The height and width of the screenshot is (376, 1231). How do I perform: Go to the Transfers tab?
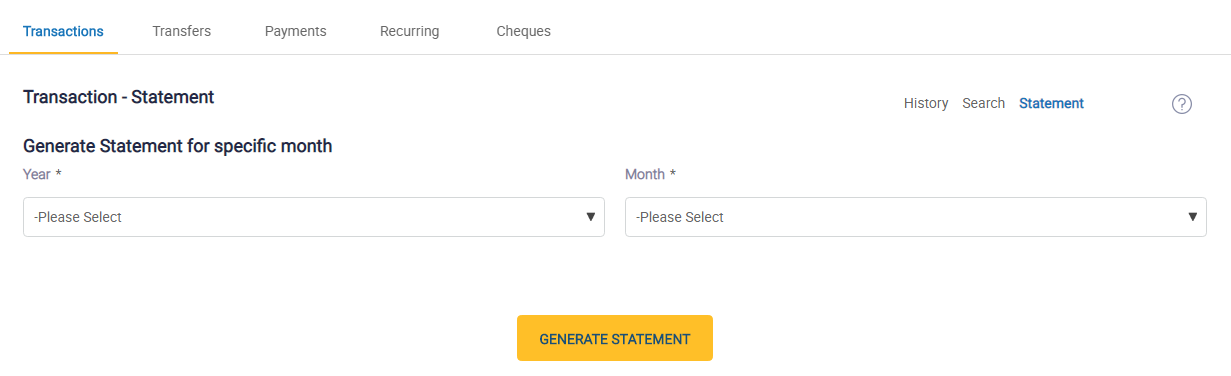(182, 31)
